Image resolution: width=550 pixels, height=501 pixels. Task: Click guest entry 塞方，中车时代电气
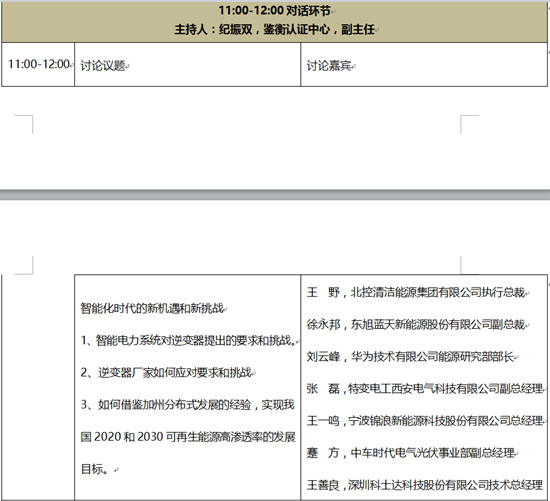[x=411, y=453]
